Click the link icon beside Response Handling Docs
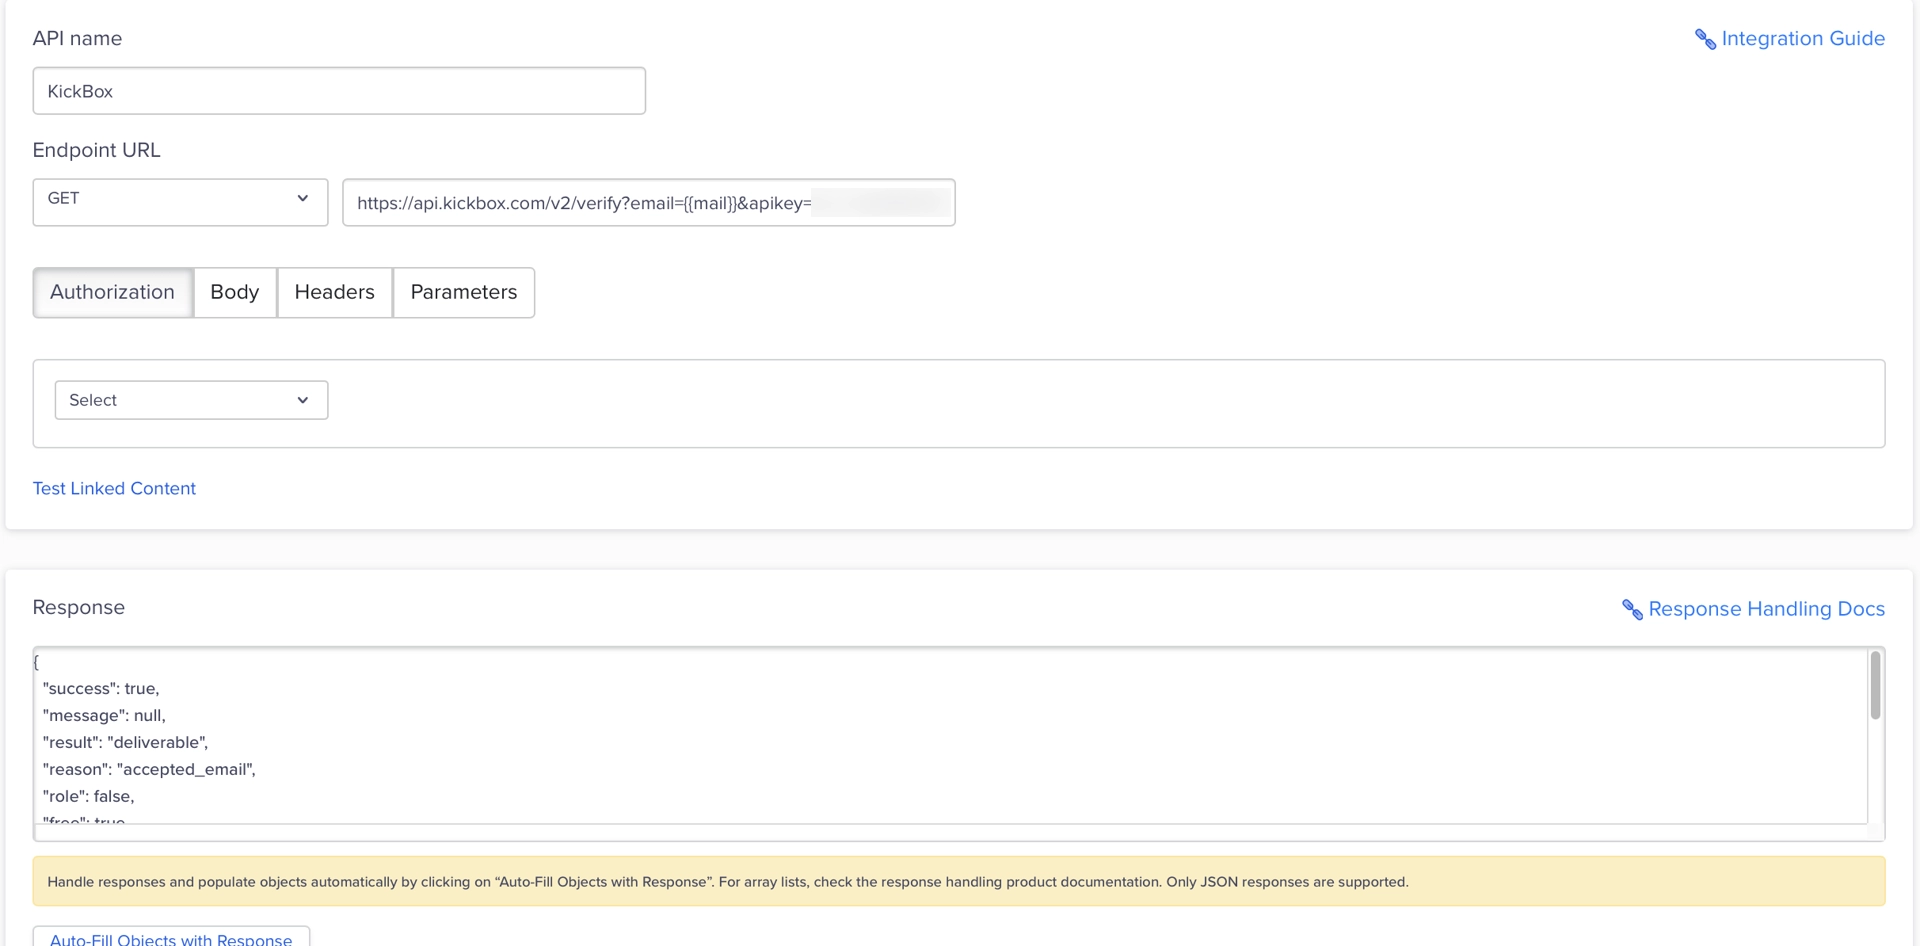The height and width of the screenshot is (946, 1920). pos(1632,609)
